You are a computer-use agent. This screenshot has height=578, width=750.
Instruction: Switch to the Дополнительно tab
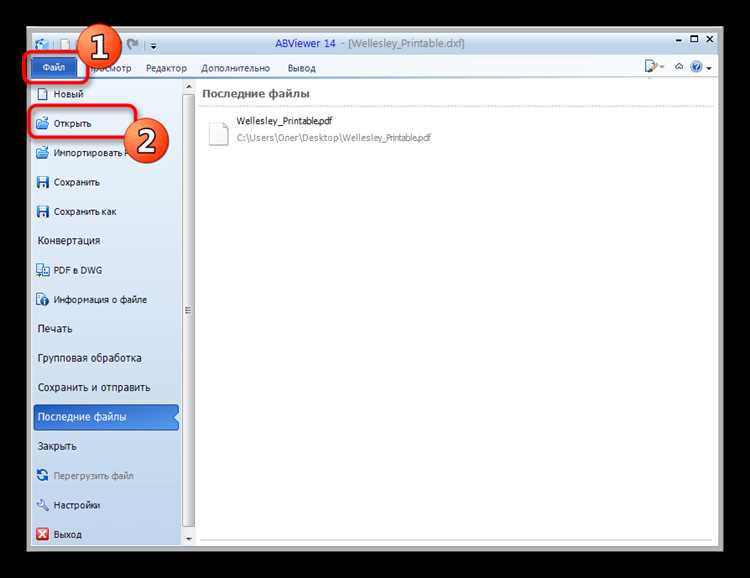[235, 68]
